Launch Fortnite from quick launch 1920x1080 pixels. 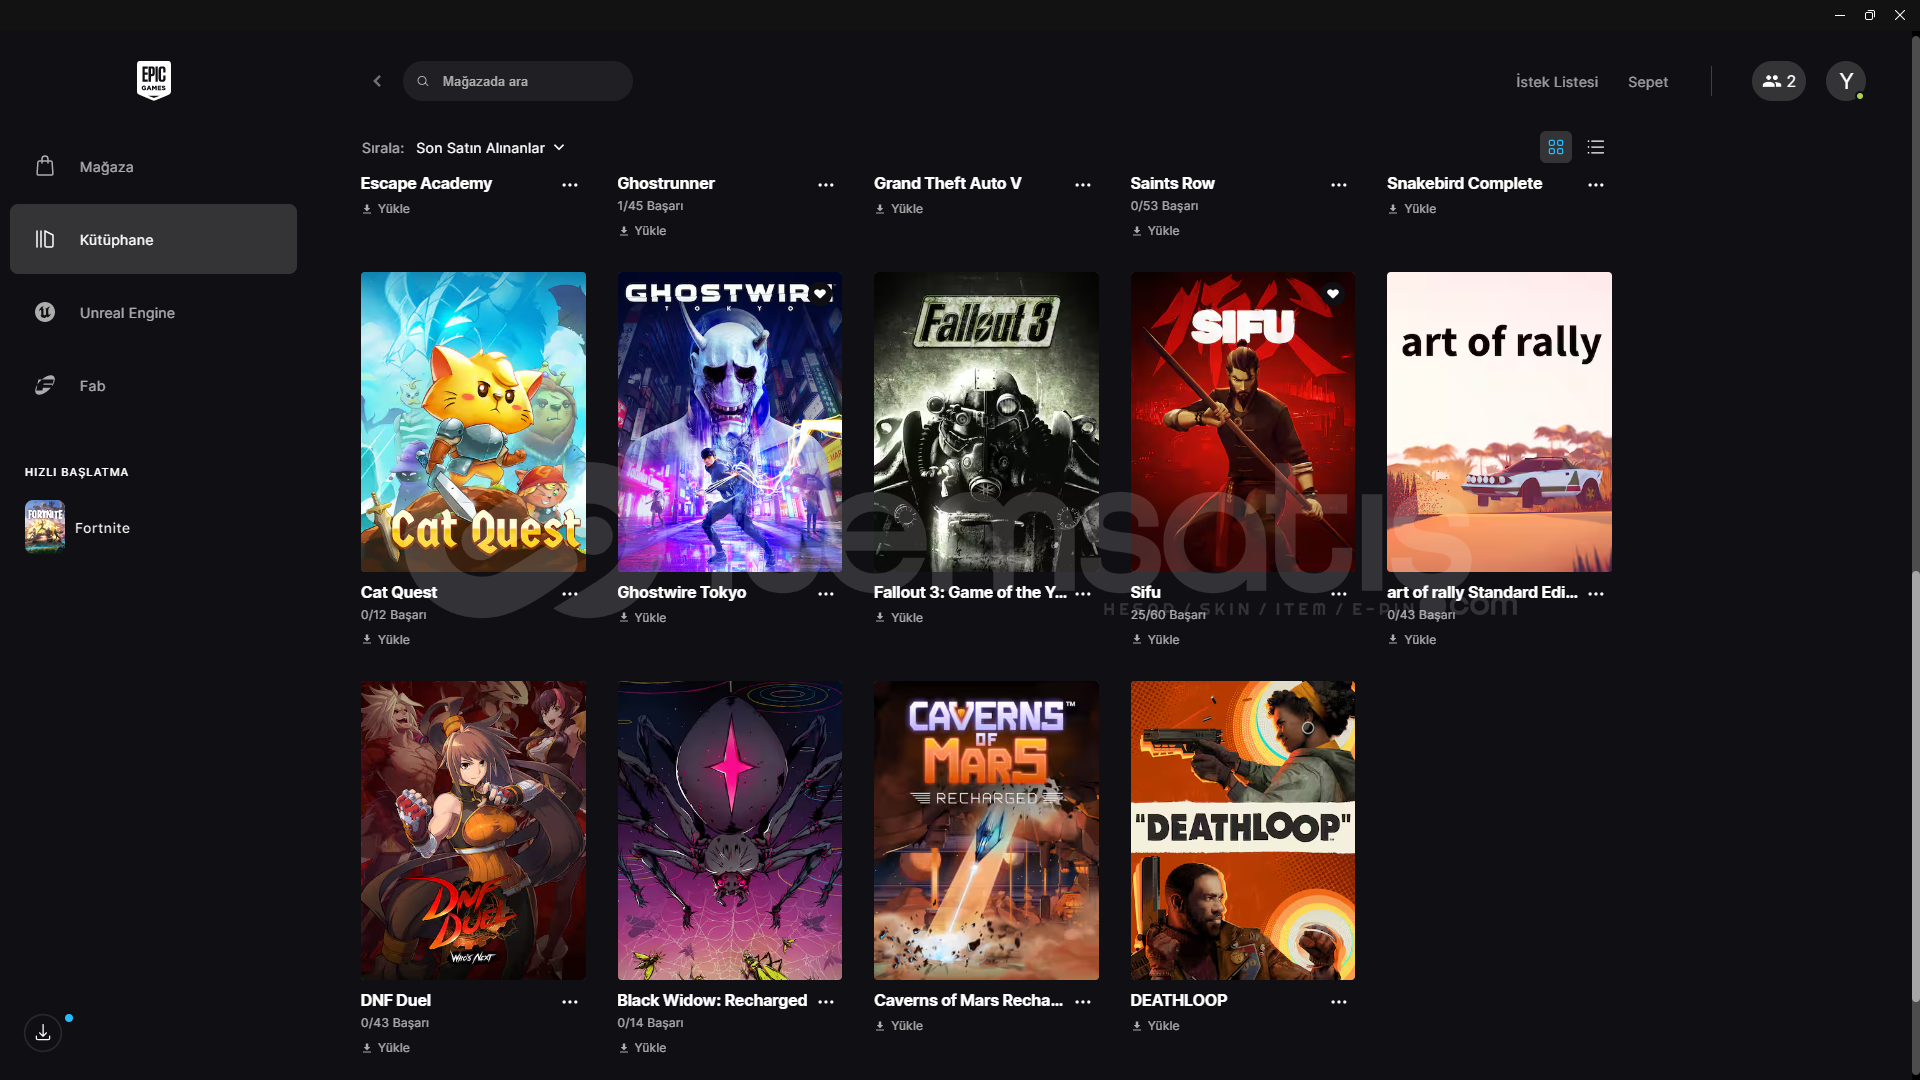coord(102,527)
